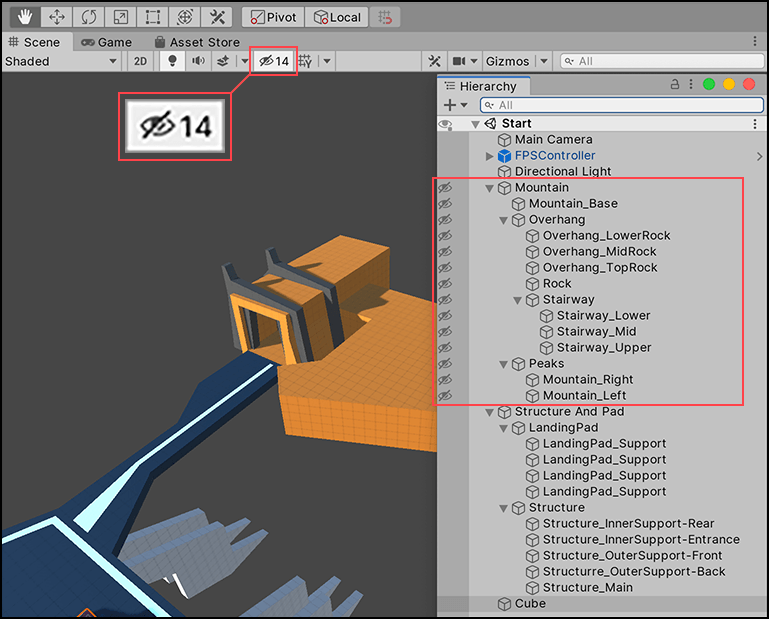Toggle scene visibility for the 14 hidden objects
The width and height of the screenshot is (769, 619).
coord(274,61)
